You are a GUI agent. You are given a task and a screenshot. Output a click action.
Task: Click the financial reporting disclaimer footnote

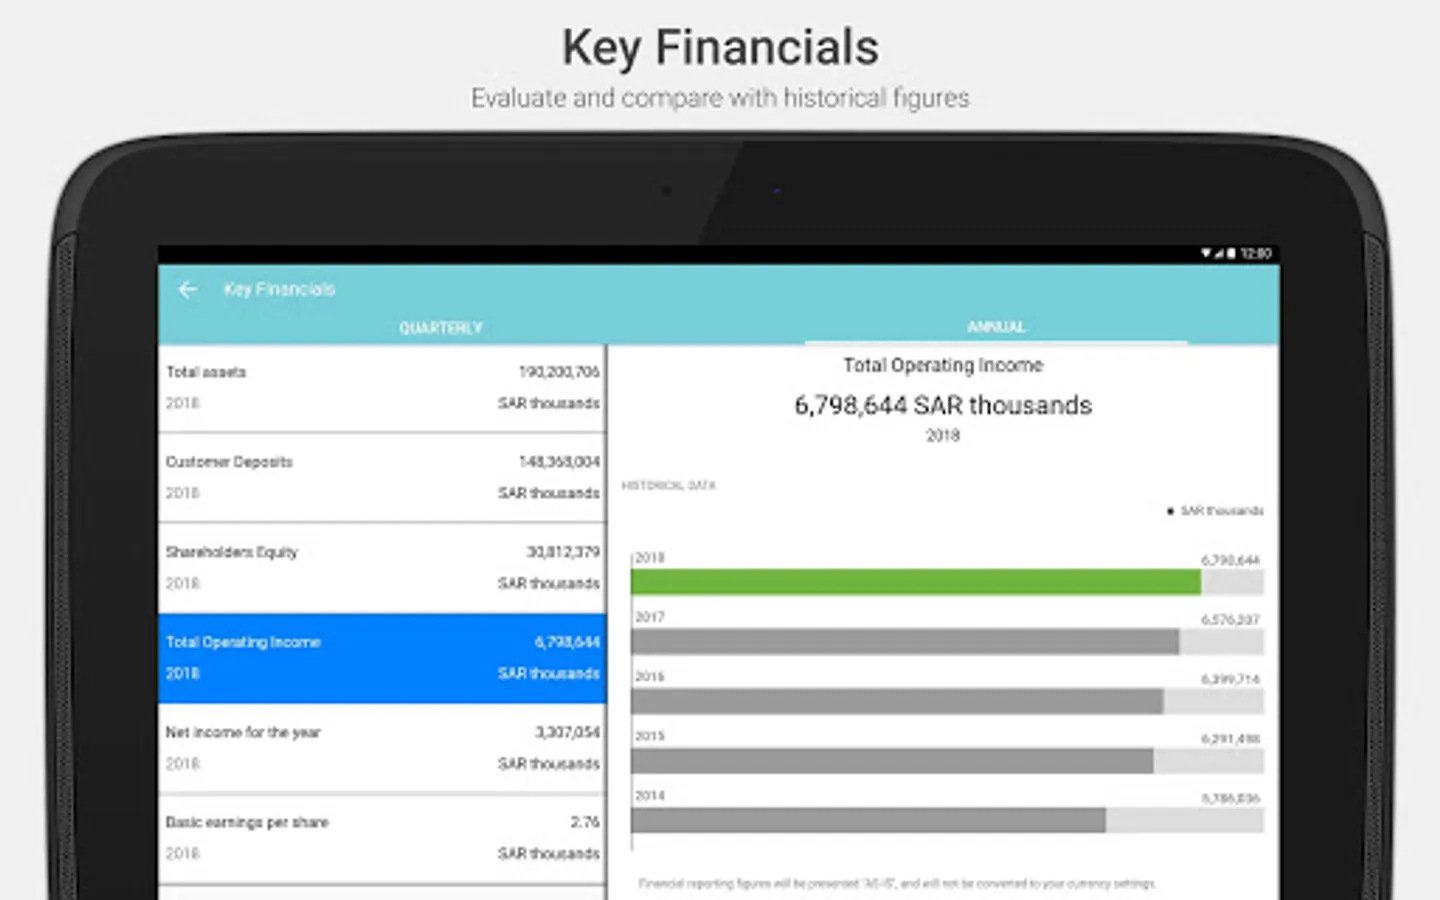pos(897,884)
